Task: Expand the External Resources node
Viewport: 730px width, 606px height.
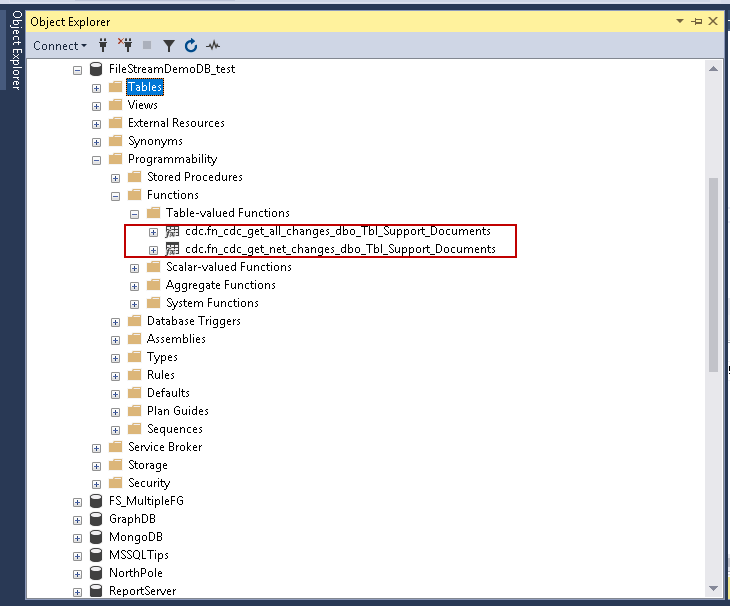Action: click(x=96, y=124)
